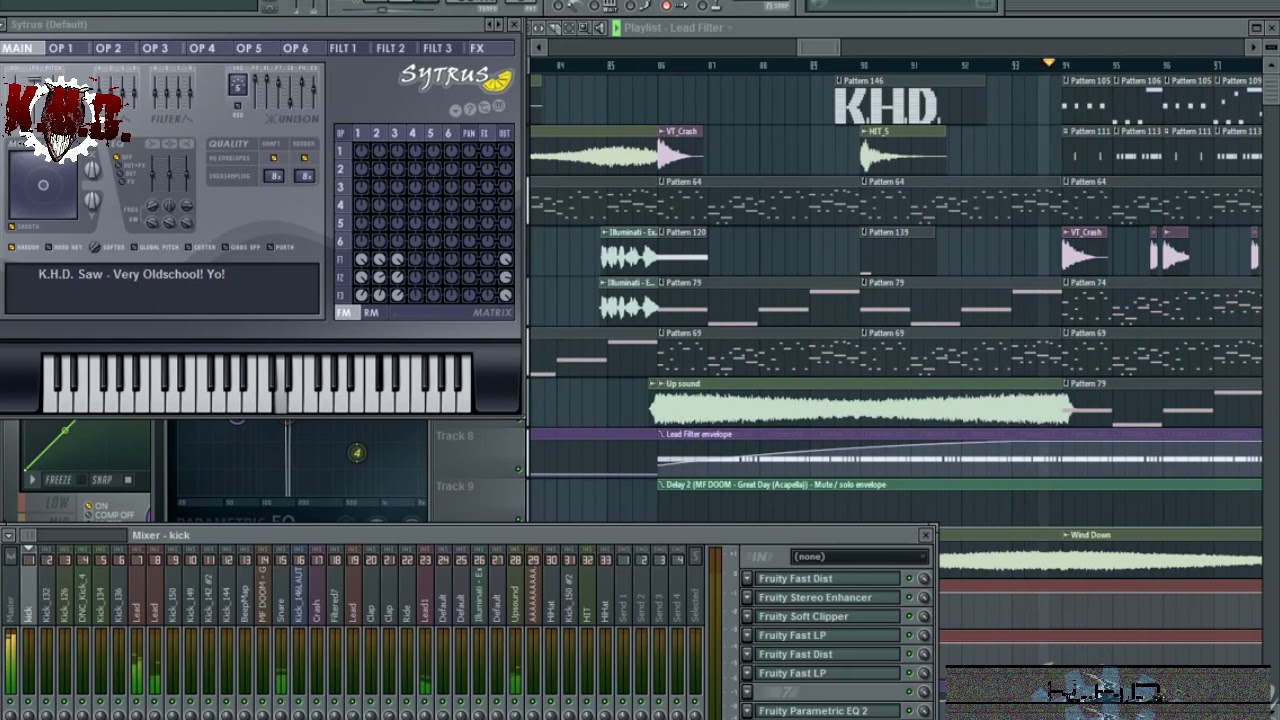This screenshot has width=1280, height=720.
Task: Toggle the Porta checkbox
Action: pyautogui.click(x=270, y=247)
